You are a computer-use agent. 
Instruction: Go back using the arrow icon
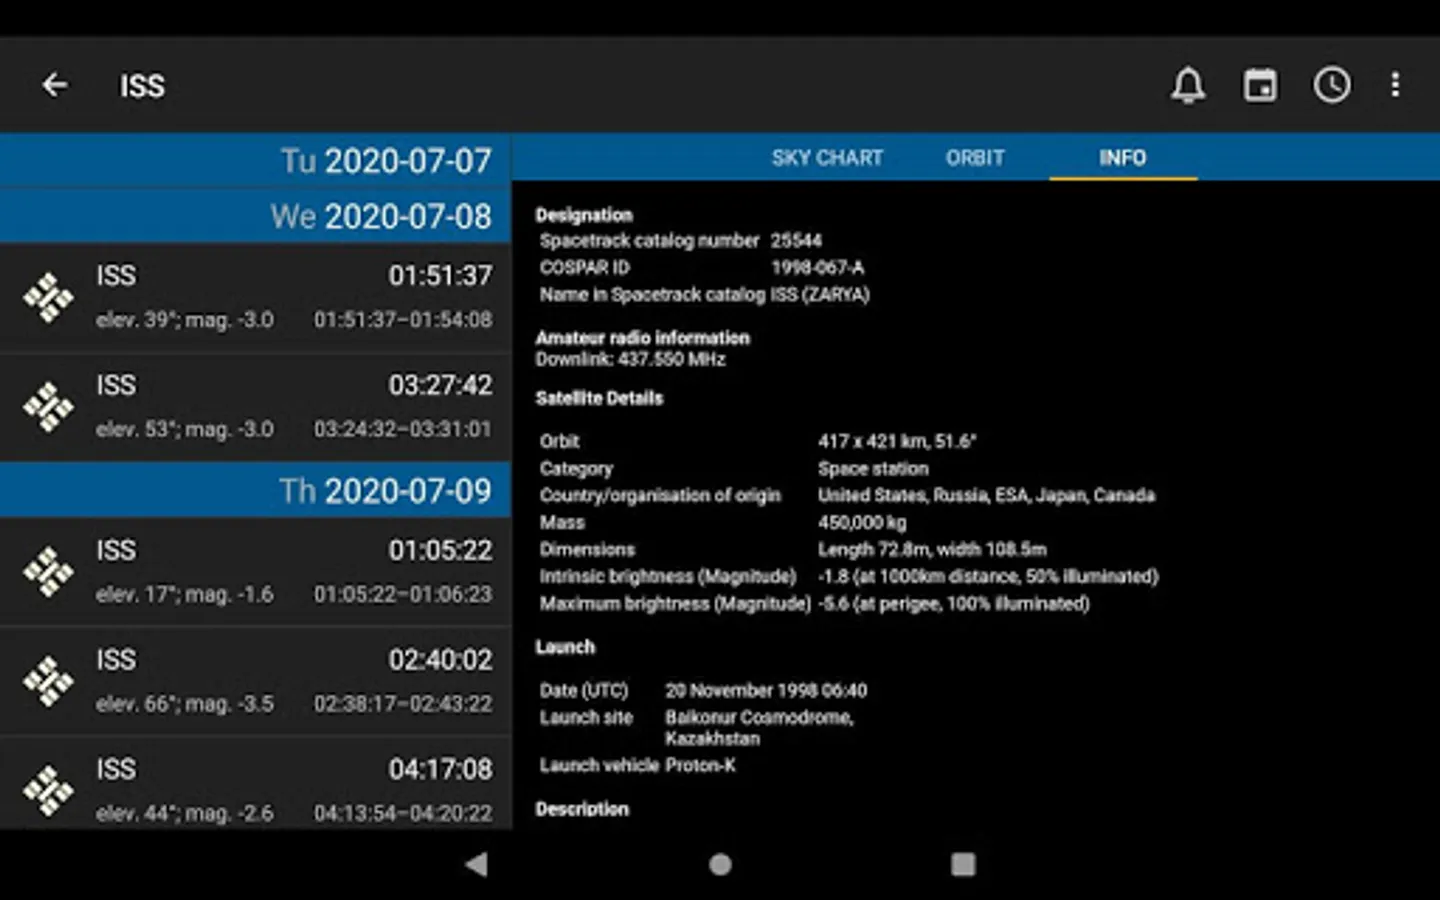pyautogui.click(x=55, y=85)
